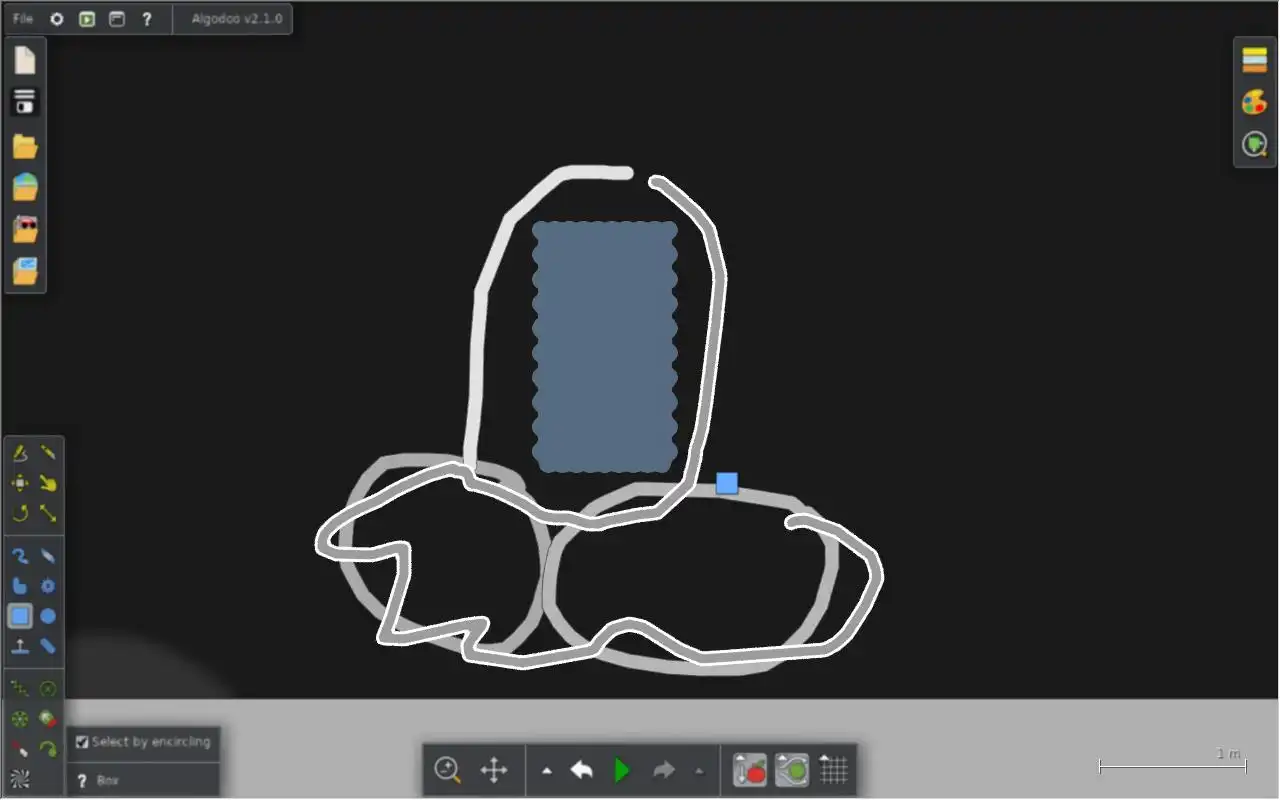Select the Plane tool
Screen dimensions: 1280x800
click(x=19, y=646)
